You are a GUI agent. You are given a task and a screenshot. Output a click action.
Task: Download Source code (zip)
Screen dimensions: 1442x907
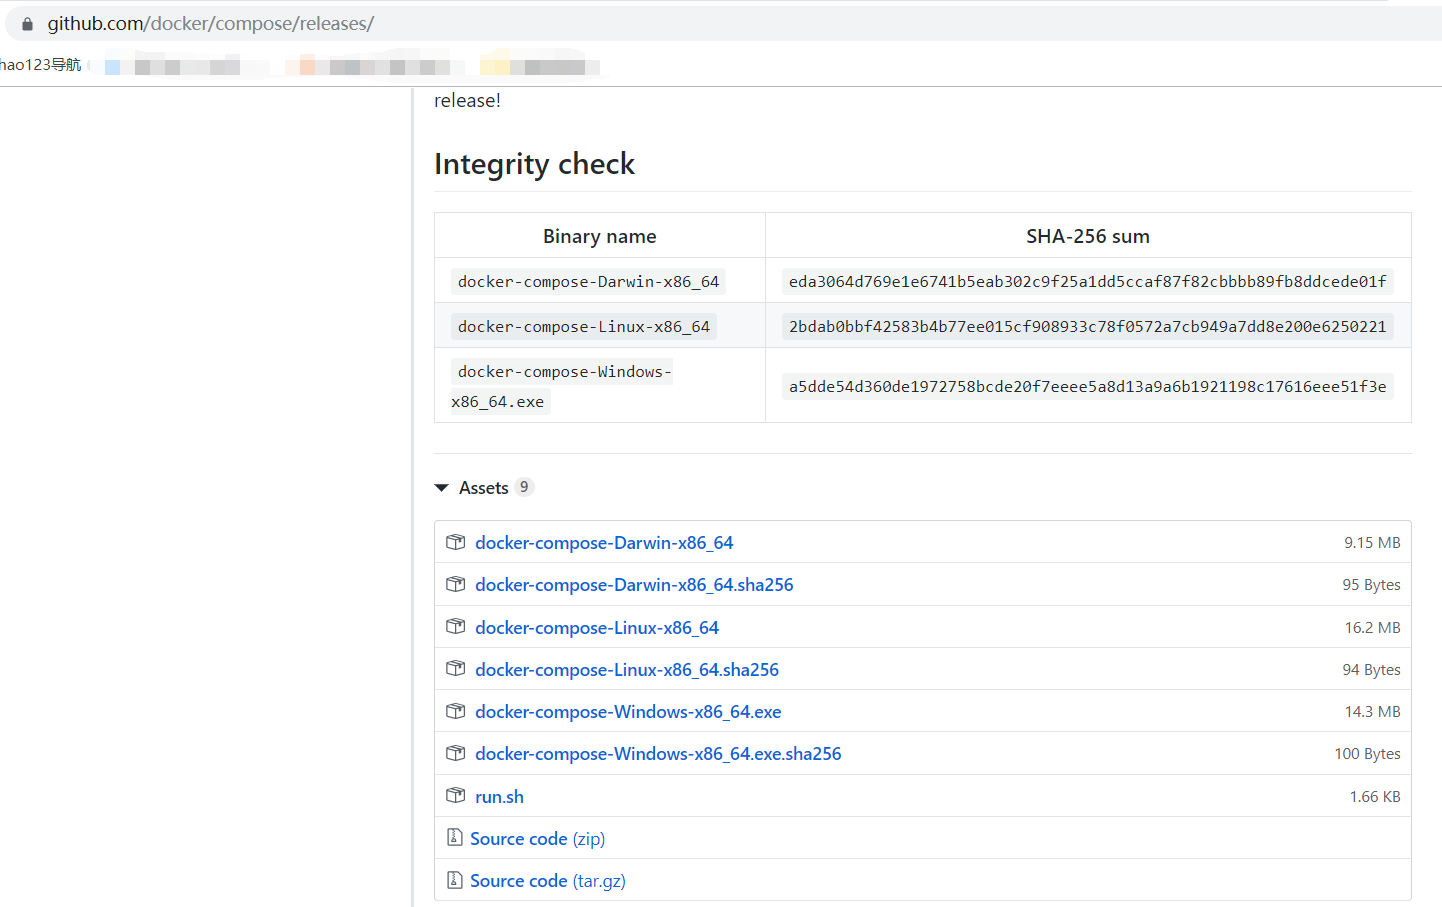(x=537, y=839)
